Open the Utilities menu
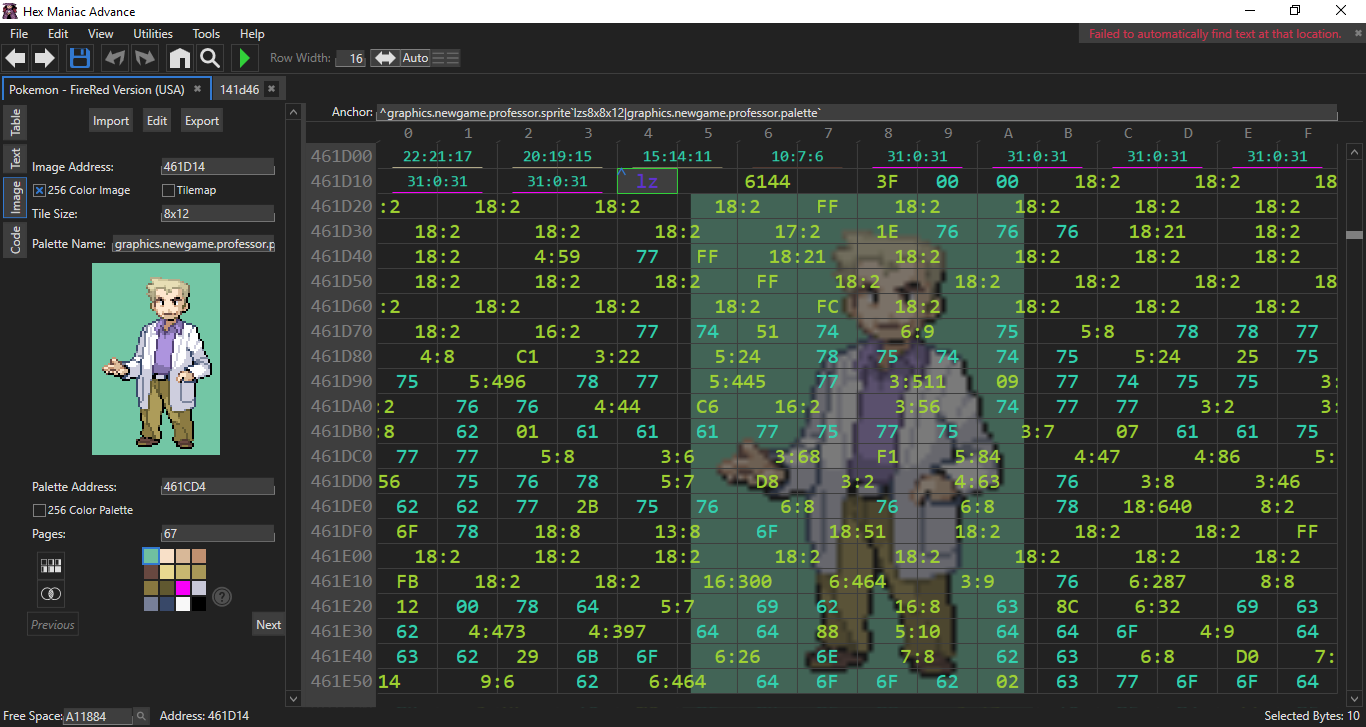 153,34
